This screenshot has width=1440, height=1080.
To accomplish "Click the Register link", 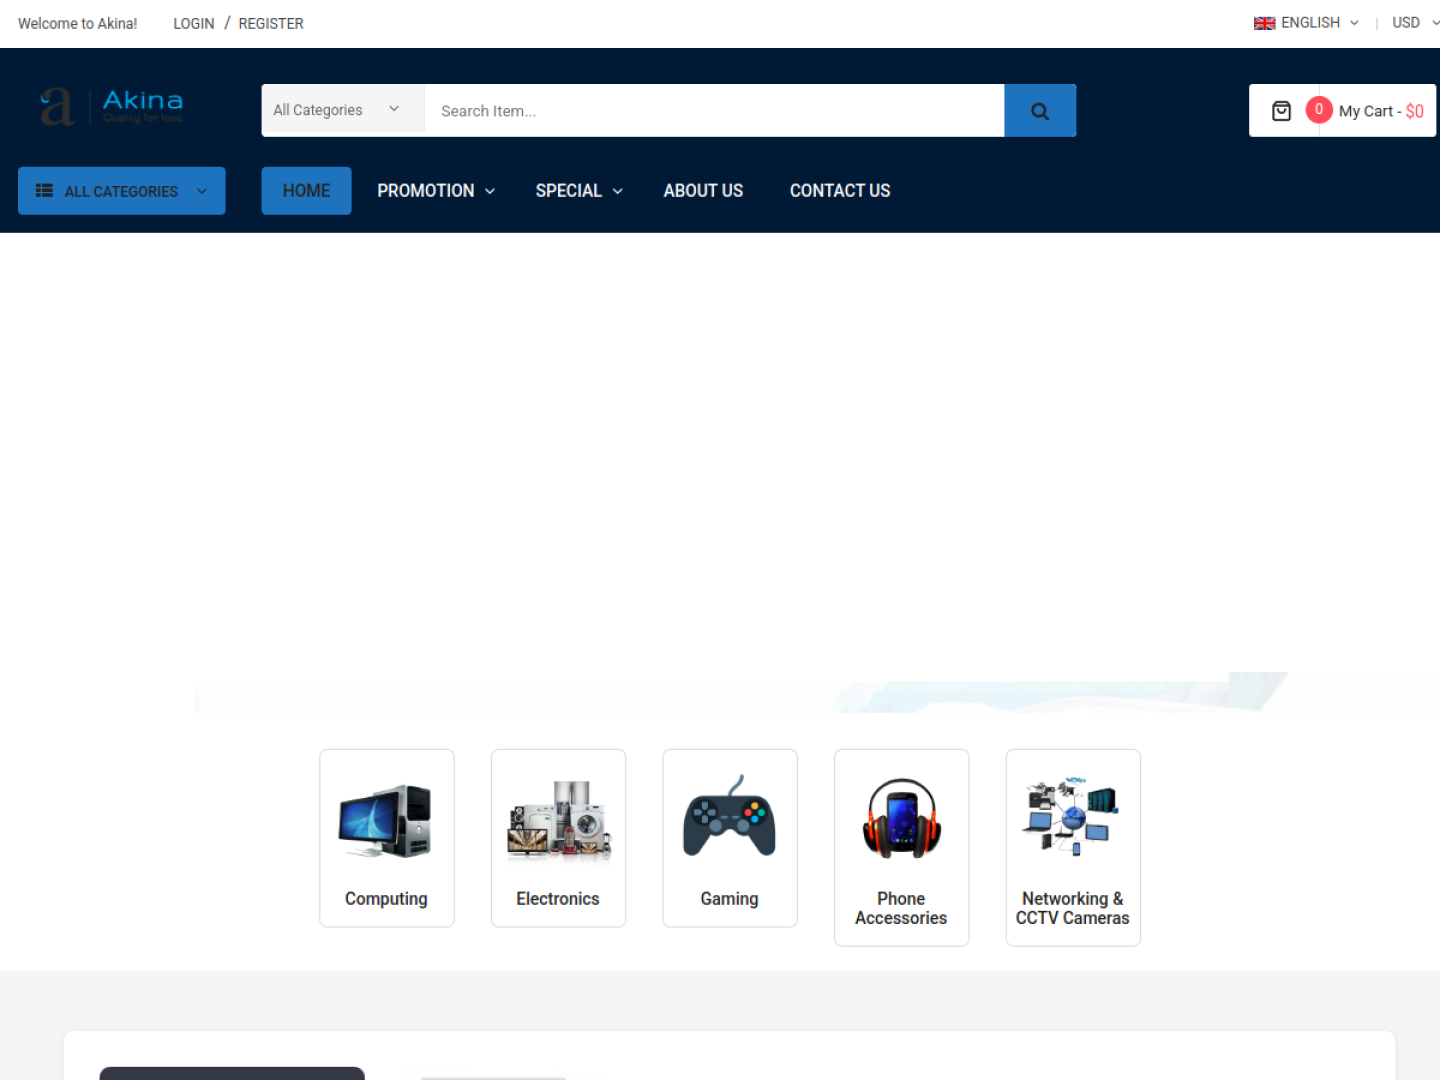I will coord(271,24).
